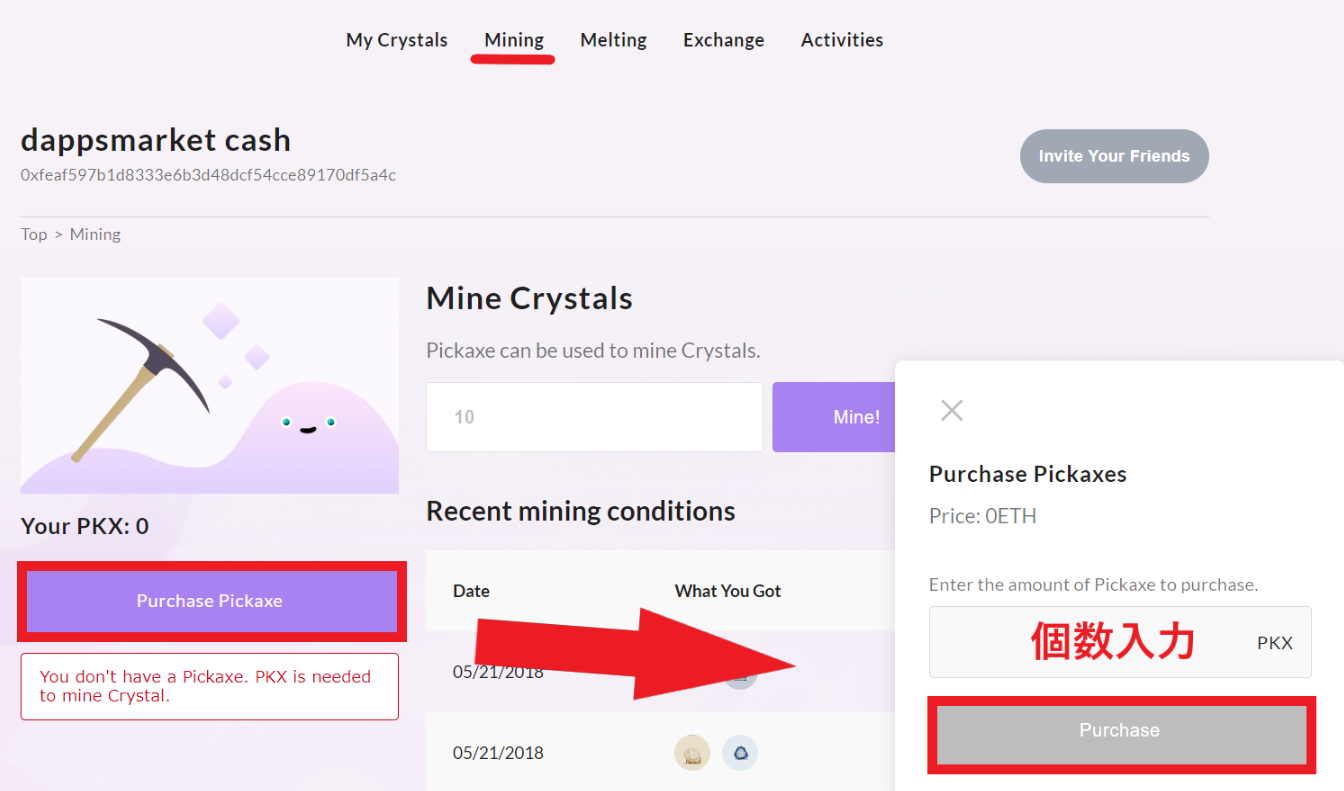Screen dimensions: 1344x791
Task: Click the gray Purchase button in popup
Action: pyautogui.click(x=1120, y=731)
